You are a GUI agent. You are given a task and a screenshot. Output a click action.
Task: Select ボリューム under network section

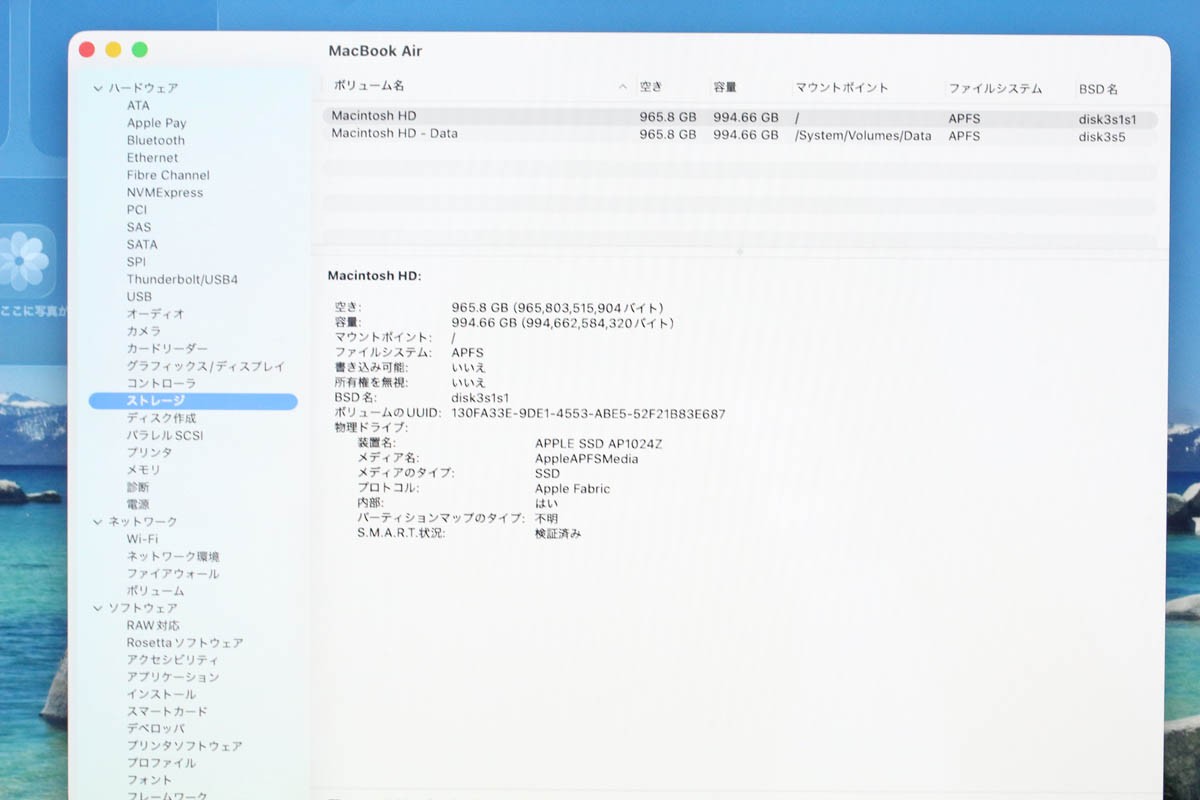(x=155, y=591)
